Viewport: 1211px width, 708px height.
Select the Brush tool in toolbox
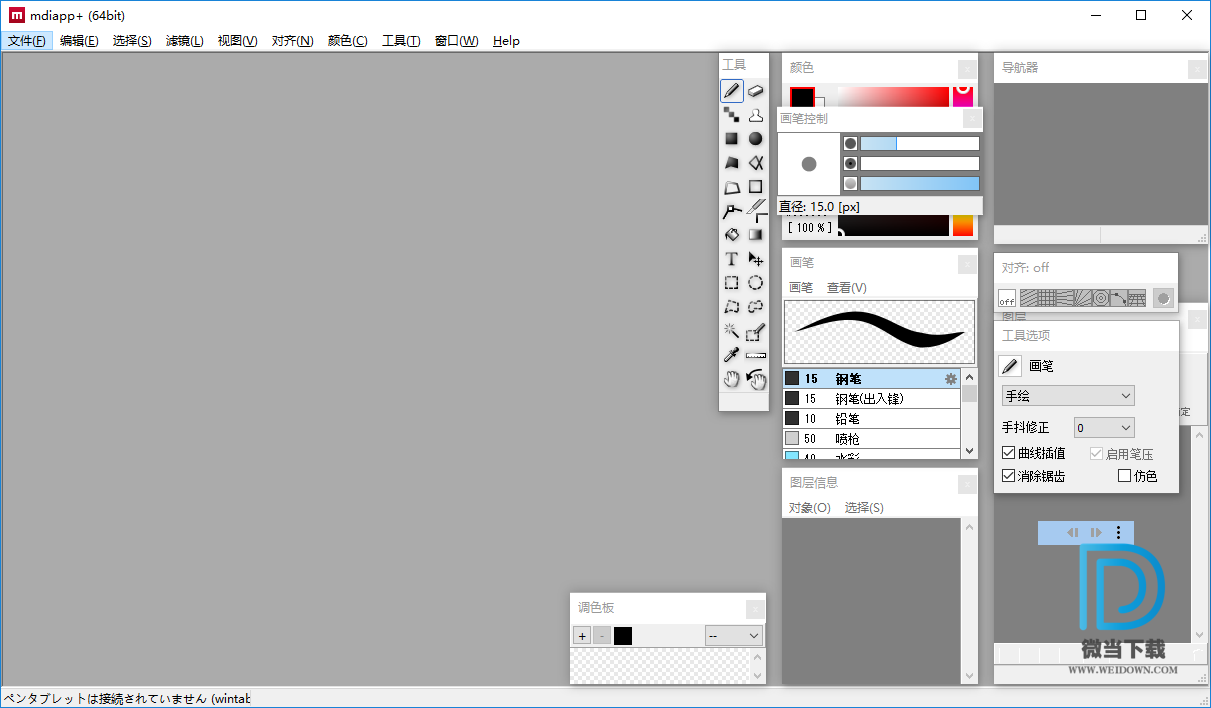click(x=732, y=91)
